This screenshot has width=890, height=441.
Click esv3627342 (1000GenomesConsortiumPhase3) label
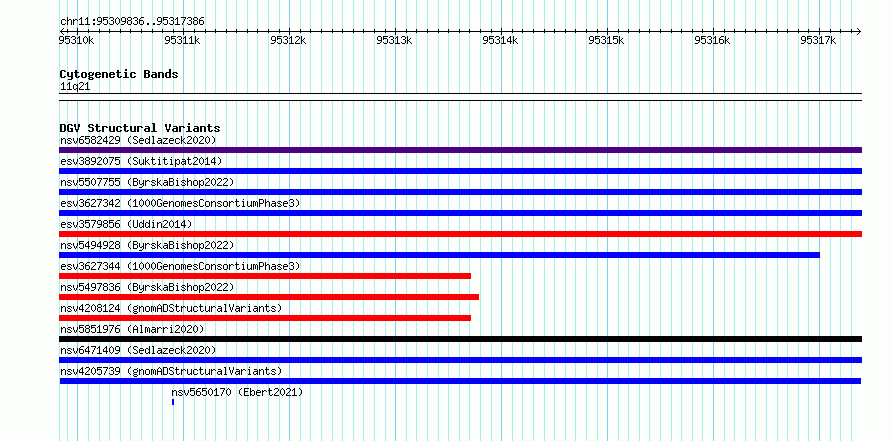point(180,203)
